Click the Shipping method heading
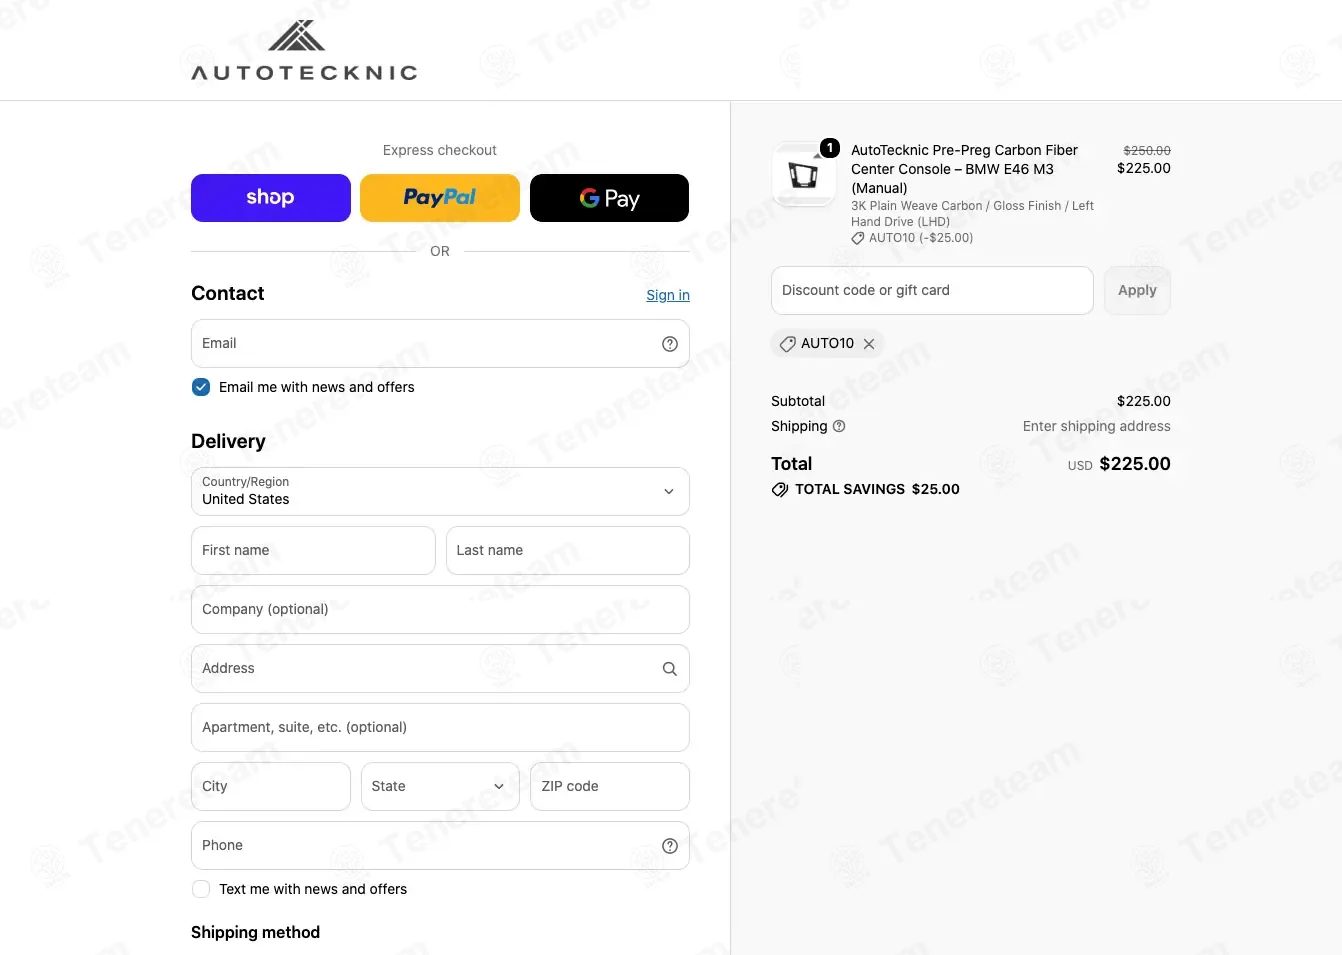The image size is (1342, 955). 255,932
